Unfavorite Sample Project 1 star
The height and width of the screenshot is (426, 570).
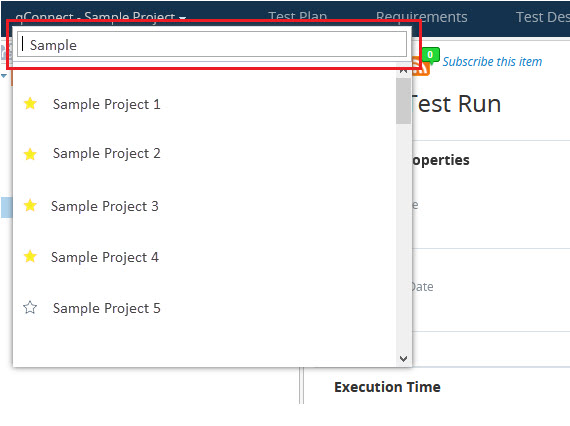(30, 104)
